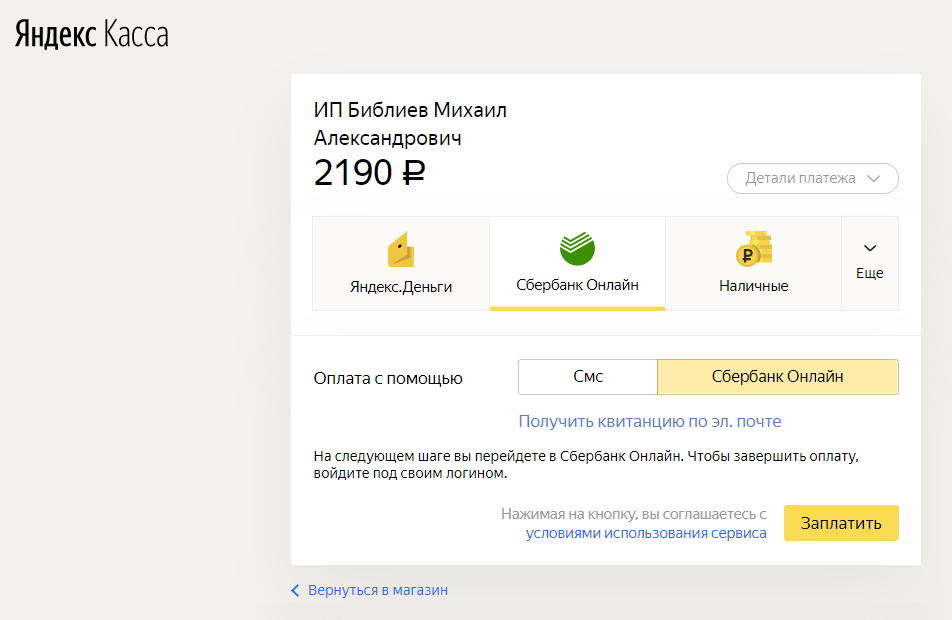Viewport: 952px width, 620px height.
Task: Click the ruble sign next to 2190
Action: (414, 172)
